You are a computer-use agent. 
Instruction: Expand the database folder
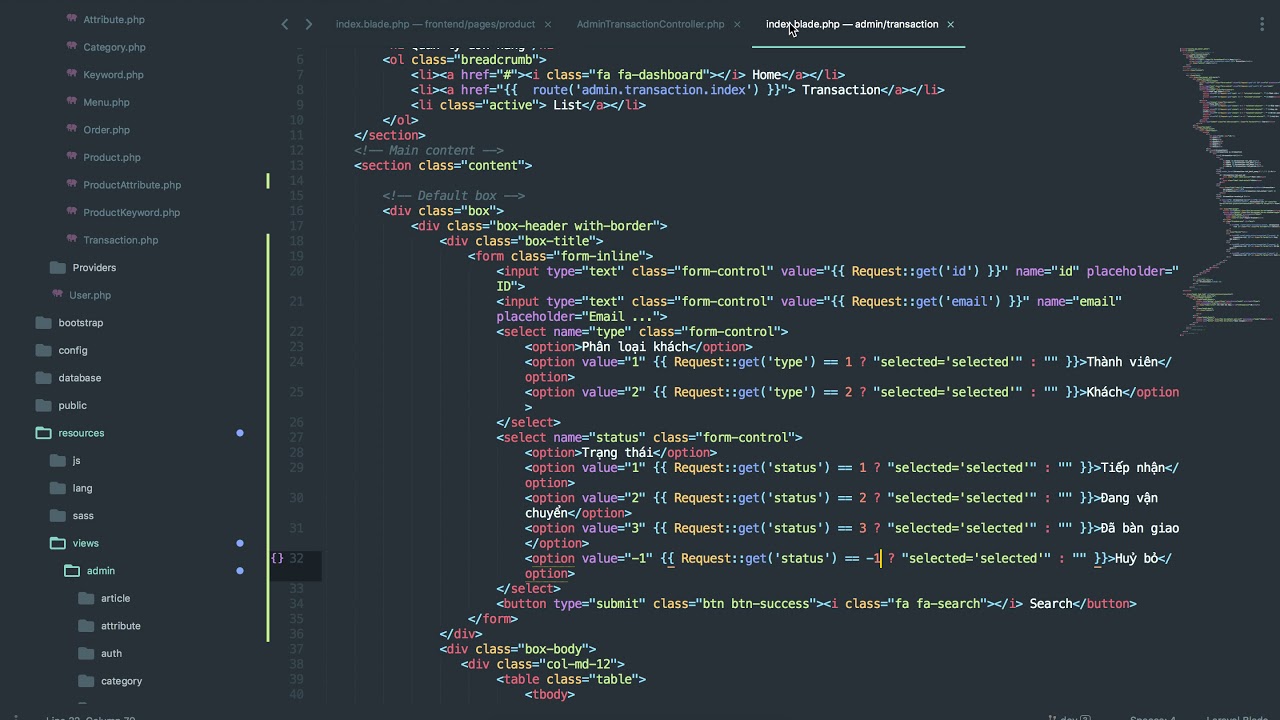click(x=79, y=378)
